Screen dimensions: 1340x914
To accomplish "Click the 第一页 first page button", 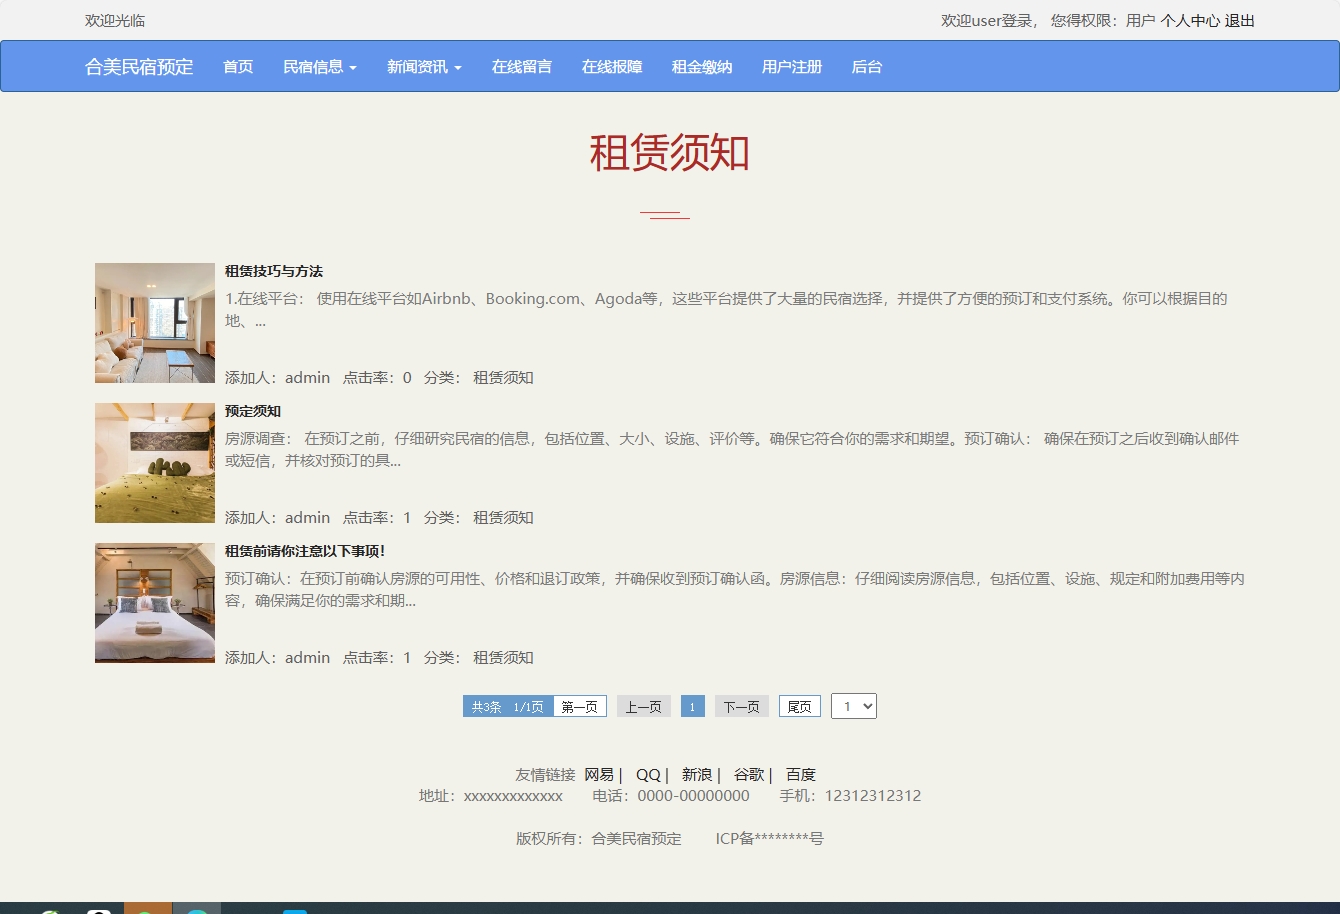I will pyautogui.click(x=580, y=706).
